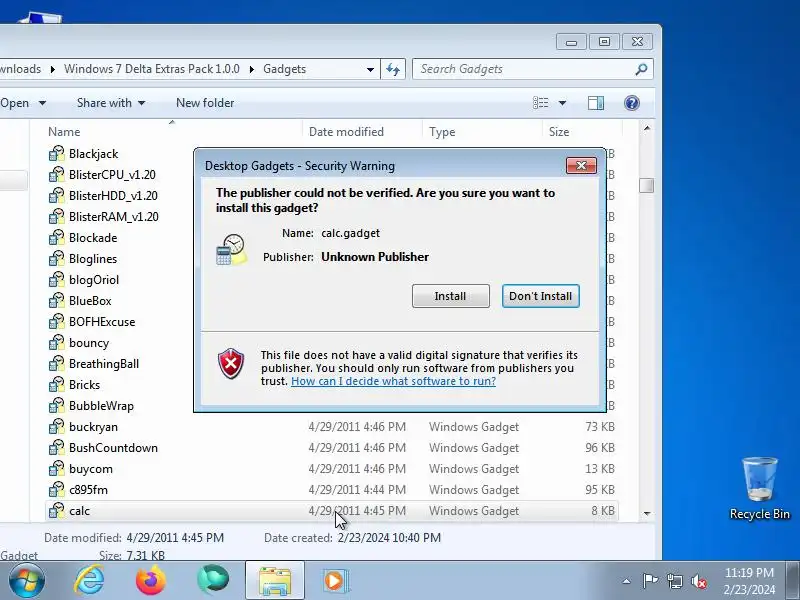Sort files by the Size column header
The height and width of the screenshot is (600, 800).
[x=559, y=132]
